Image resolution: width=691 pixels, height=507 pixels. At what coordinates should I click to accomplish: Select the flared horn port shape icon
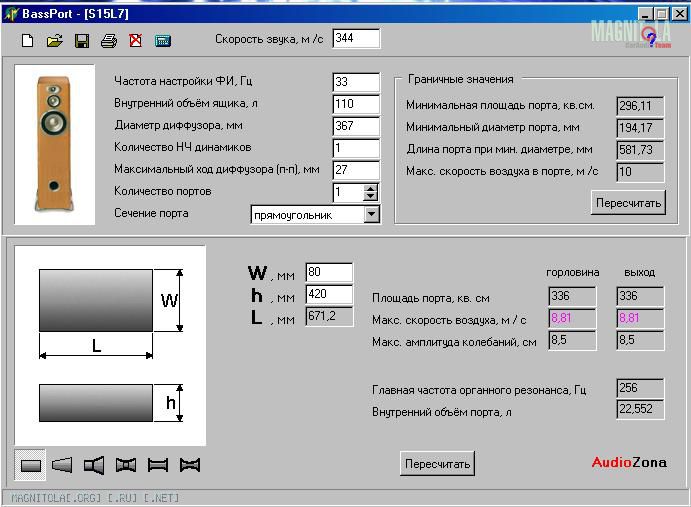point(94,465)
